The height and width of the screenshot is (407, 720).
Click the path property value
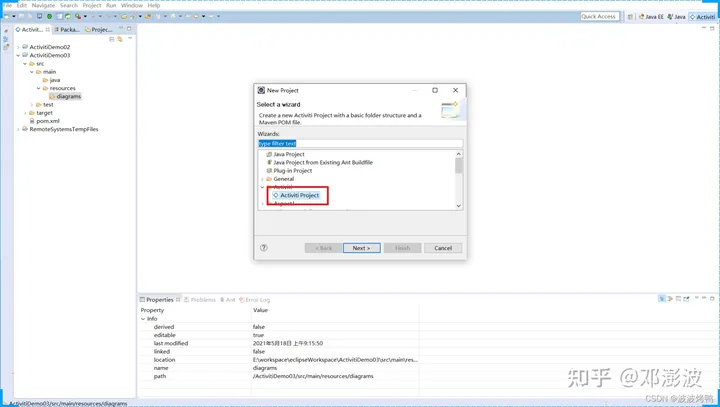[313, 376]
